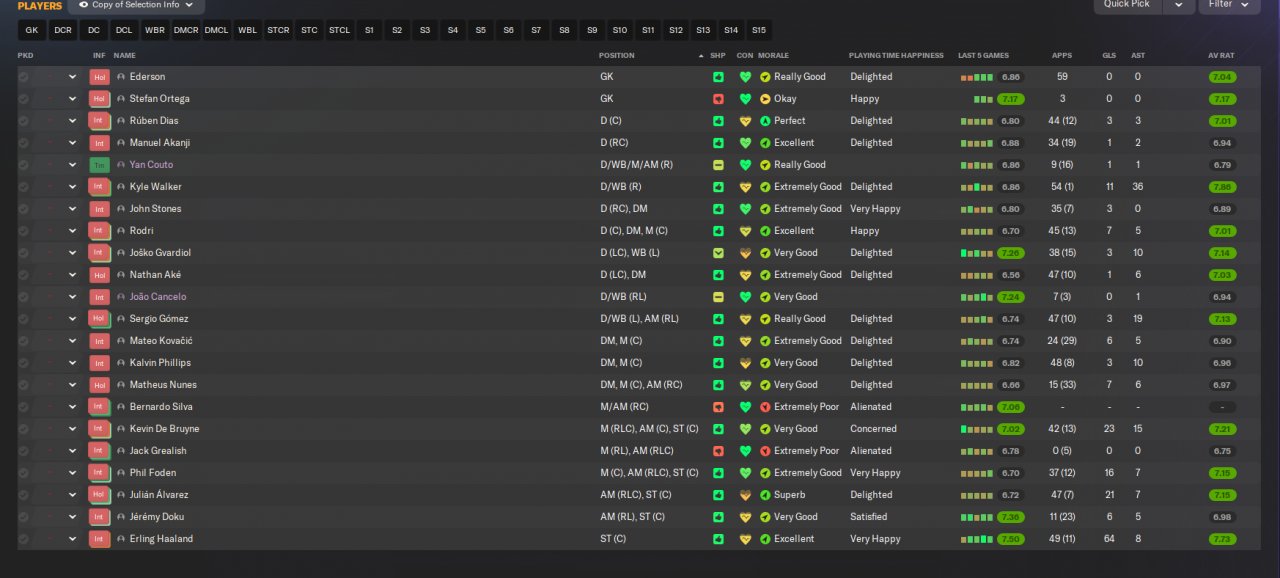Select the DMCL position slot
The height and width of the screenshot is (578, 1280).
216,31
